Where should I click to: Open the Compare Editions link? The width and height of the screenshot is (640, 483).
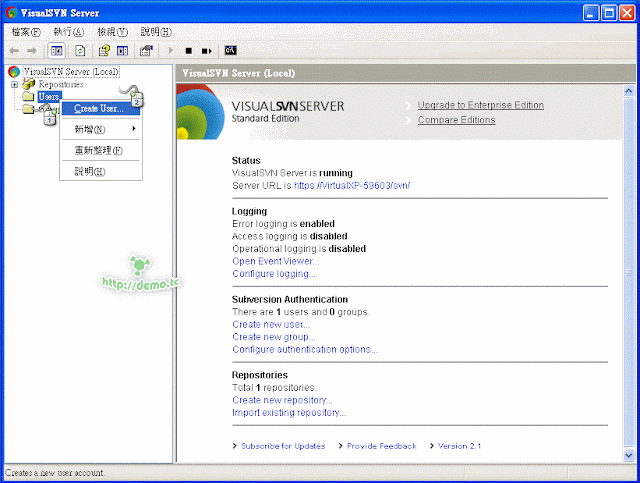tap(456, 120)
